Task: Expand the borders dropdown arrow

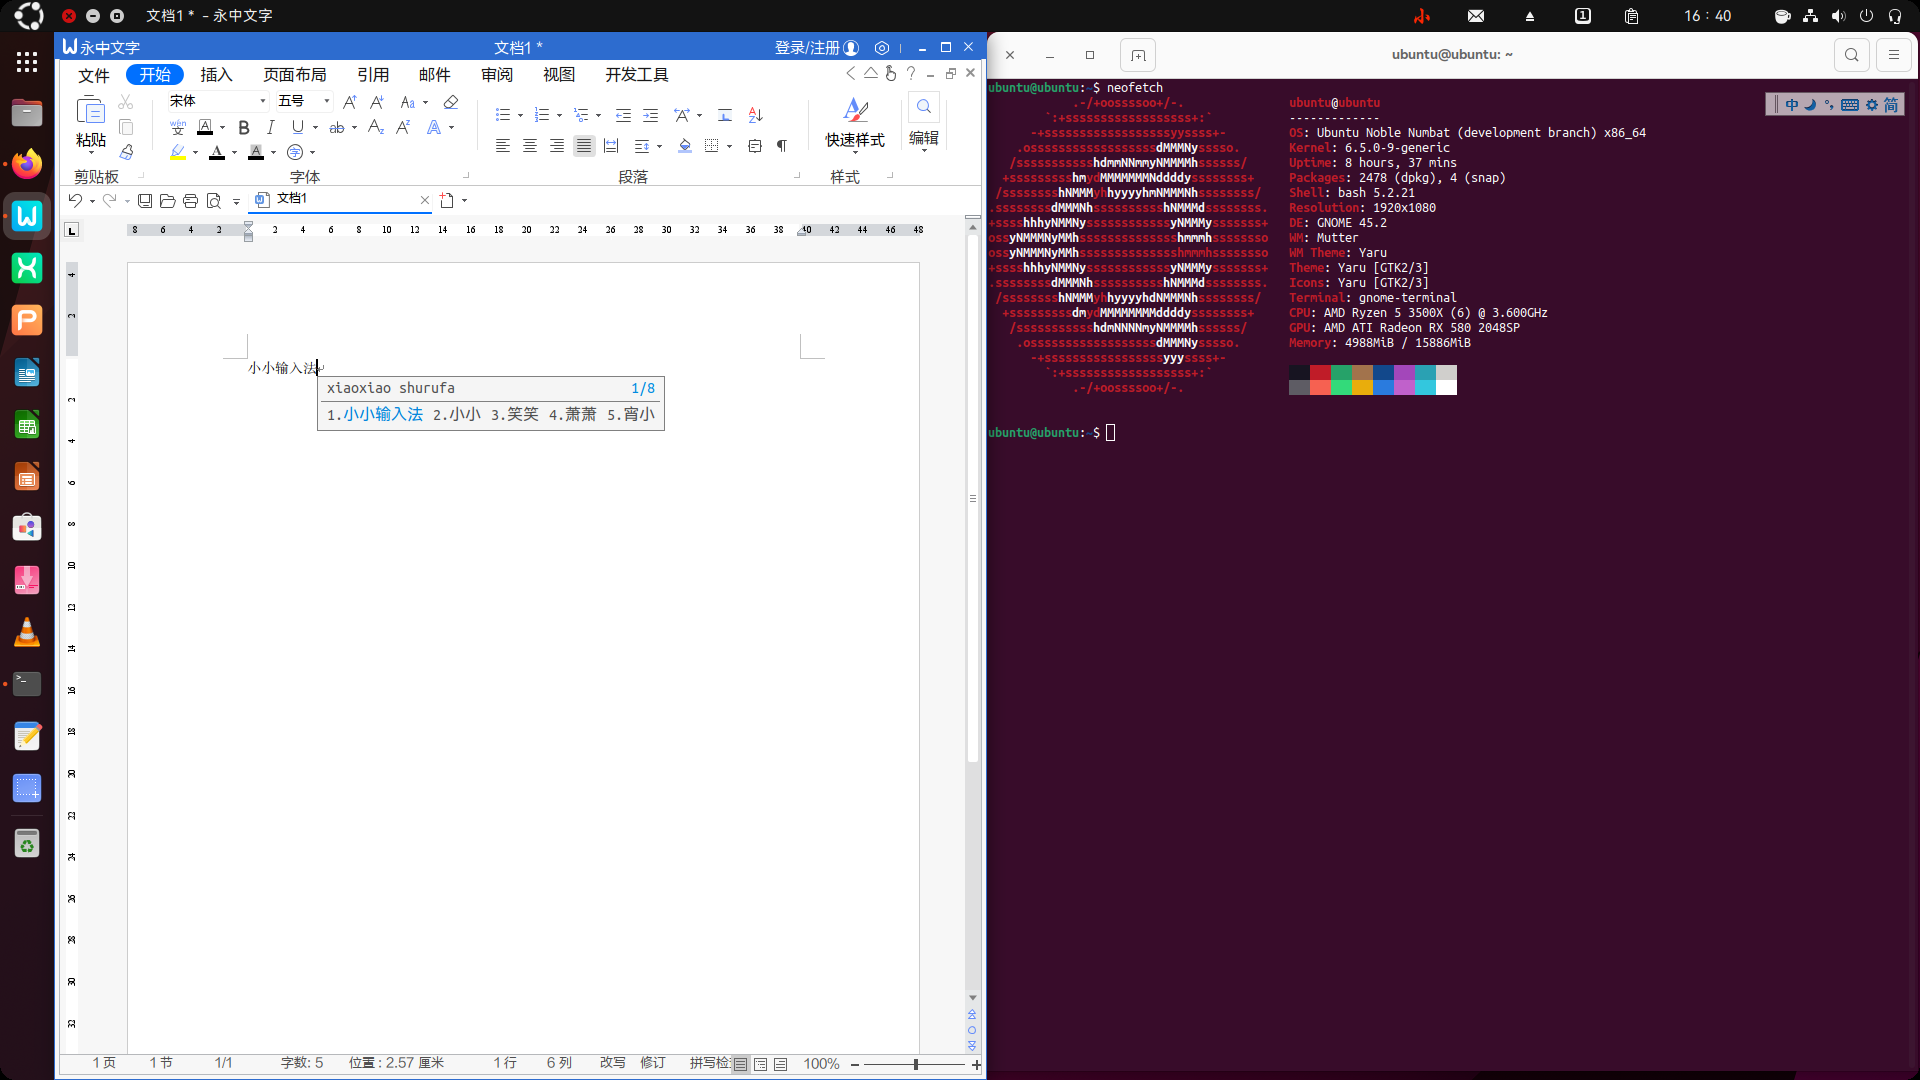Action: pos(729,146)
